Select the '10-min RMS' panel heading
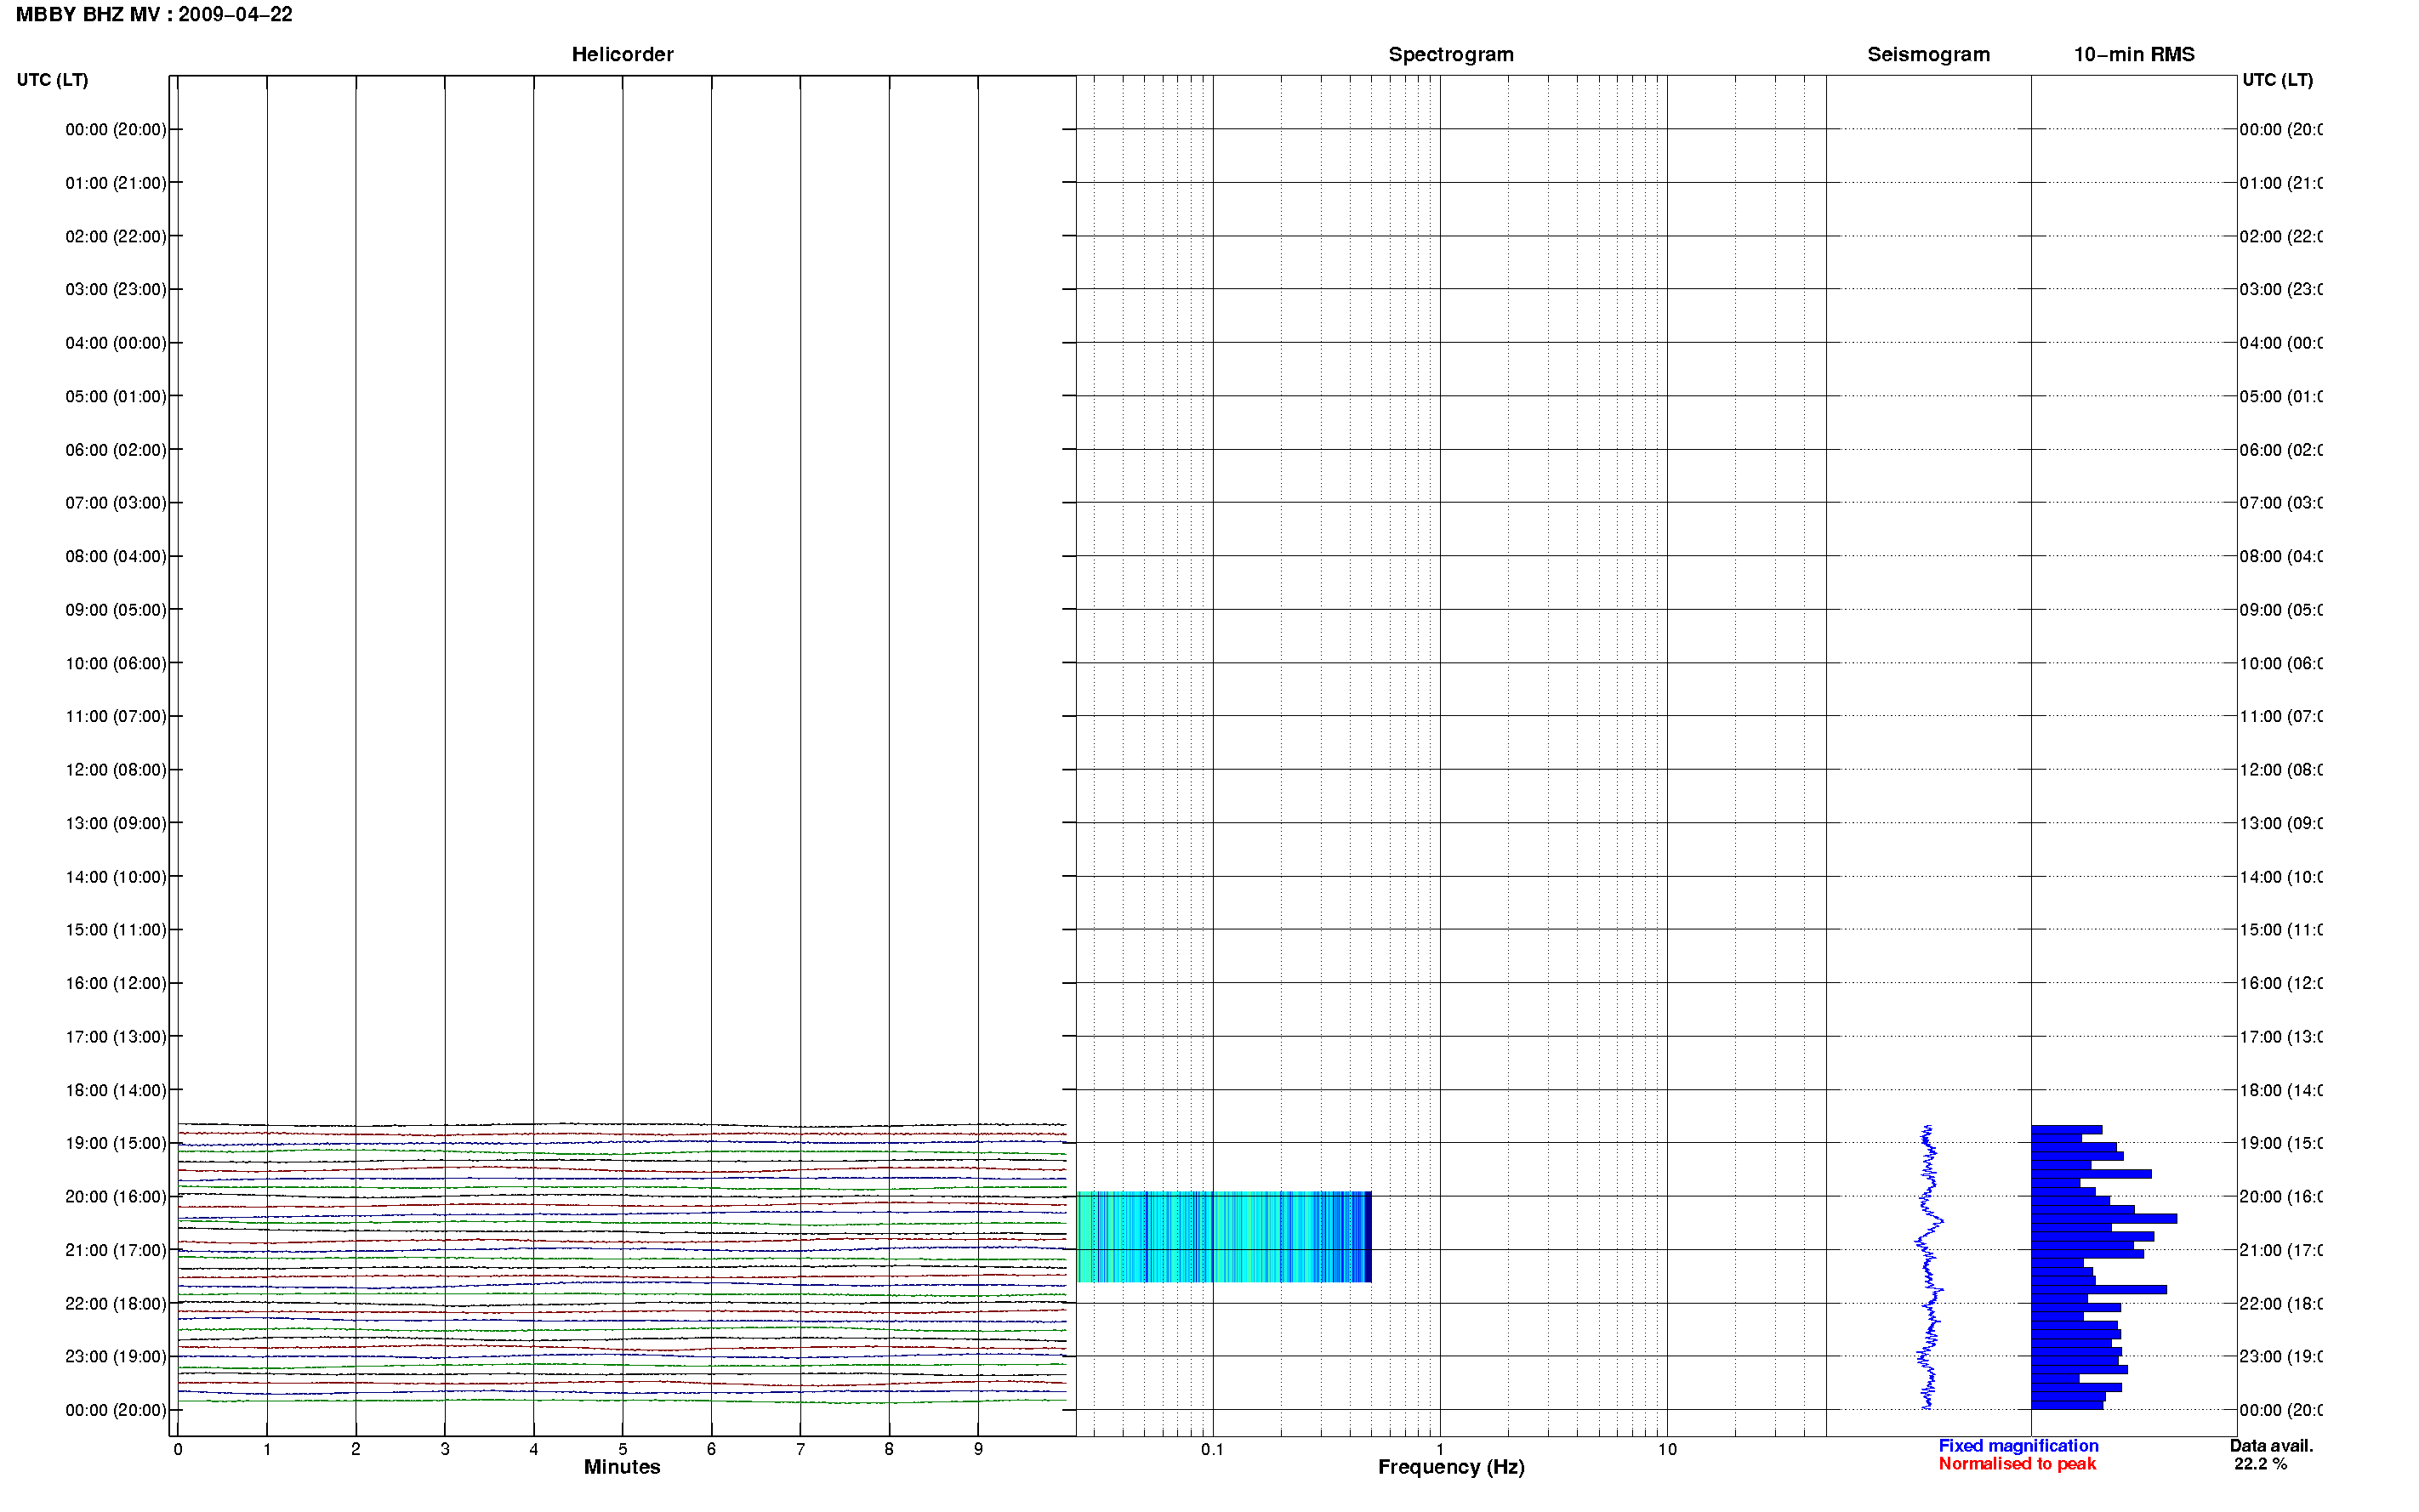 tap(2134, 55)
